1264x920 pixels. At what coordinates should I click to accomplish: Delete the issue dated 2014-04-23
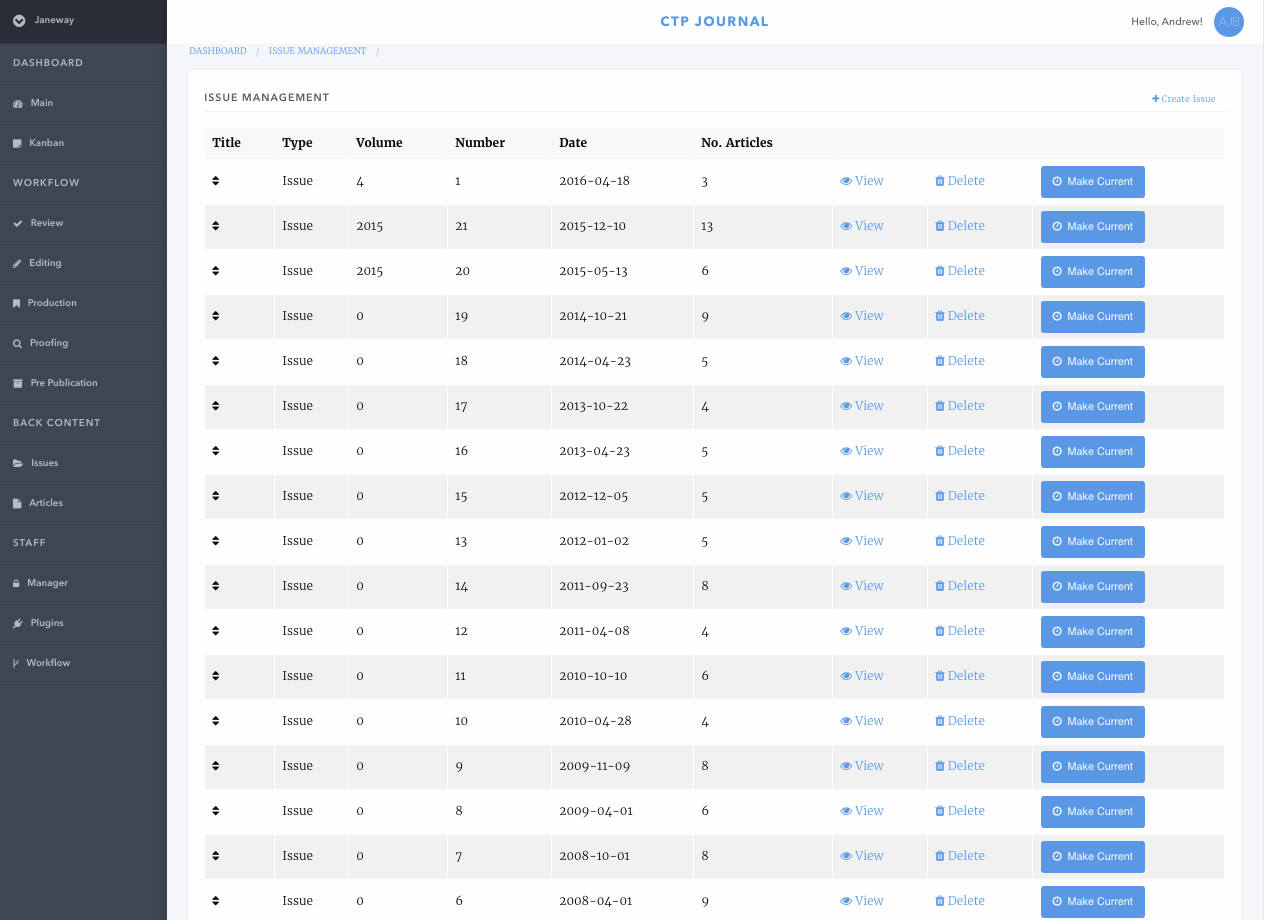tap(960, 361)
